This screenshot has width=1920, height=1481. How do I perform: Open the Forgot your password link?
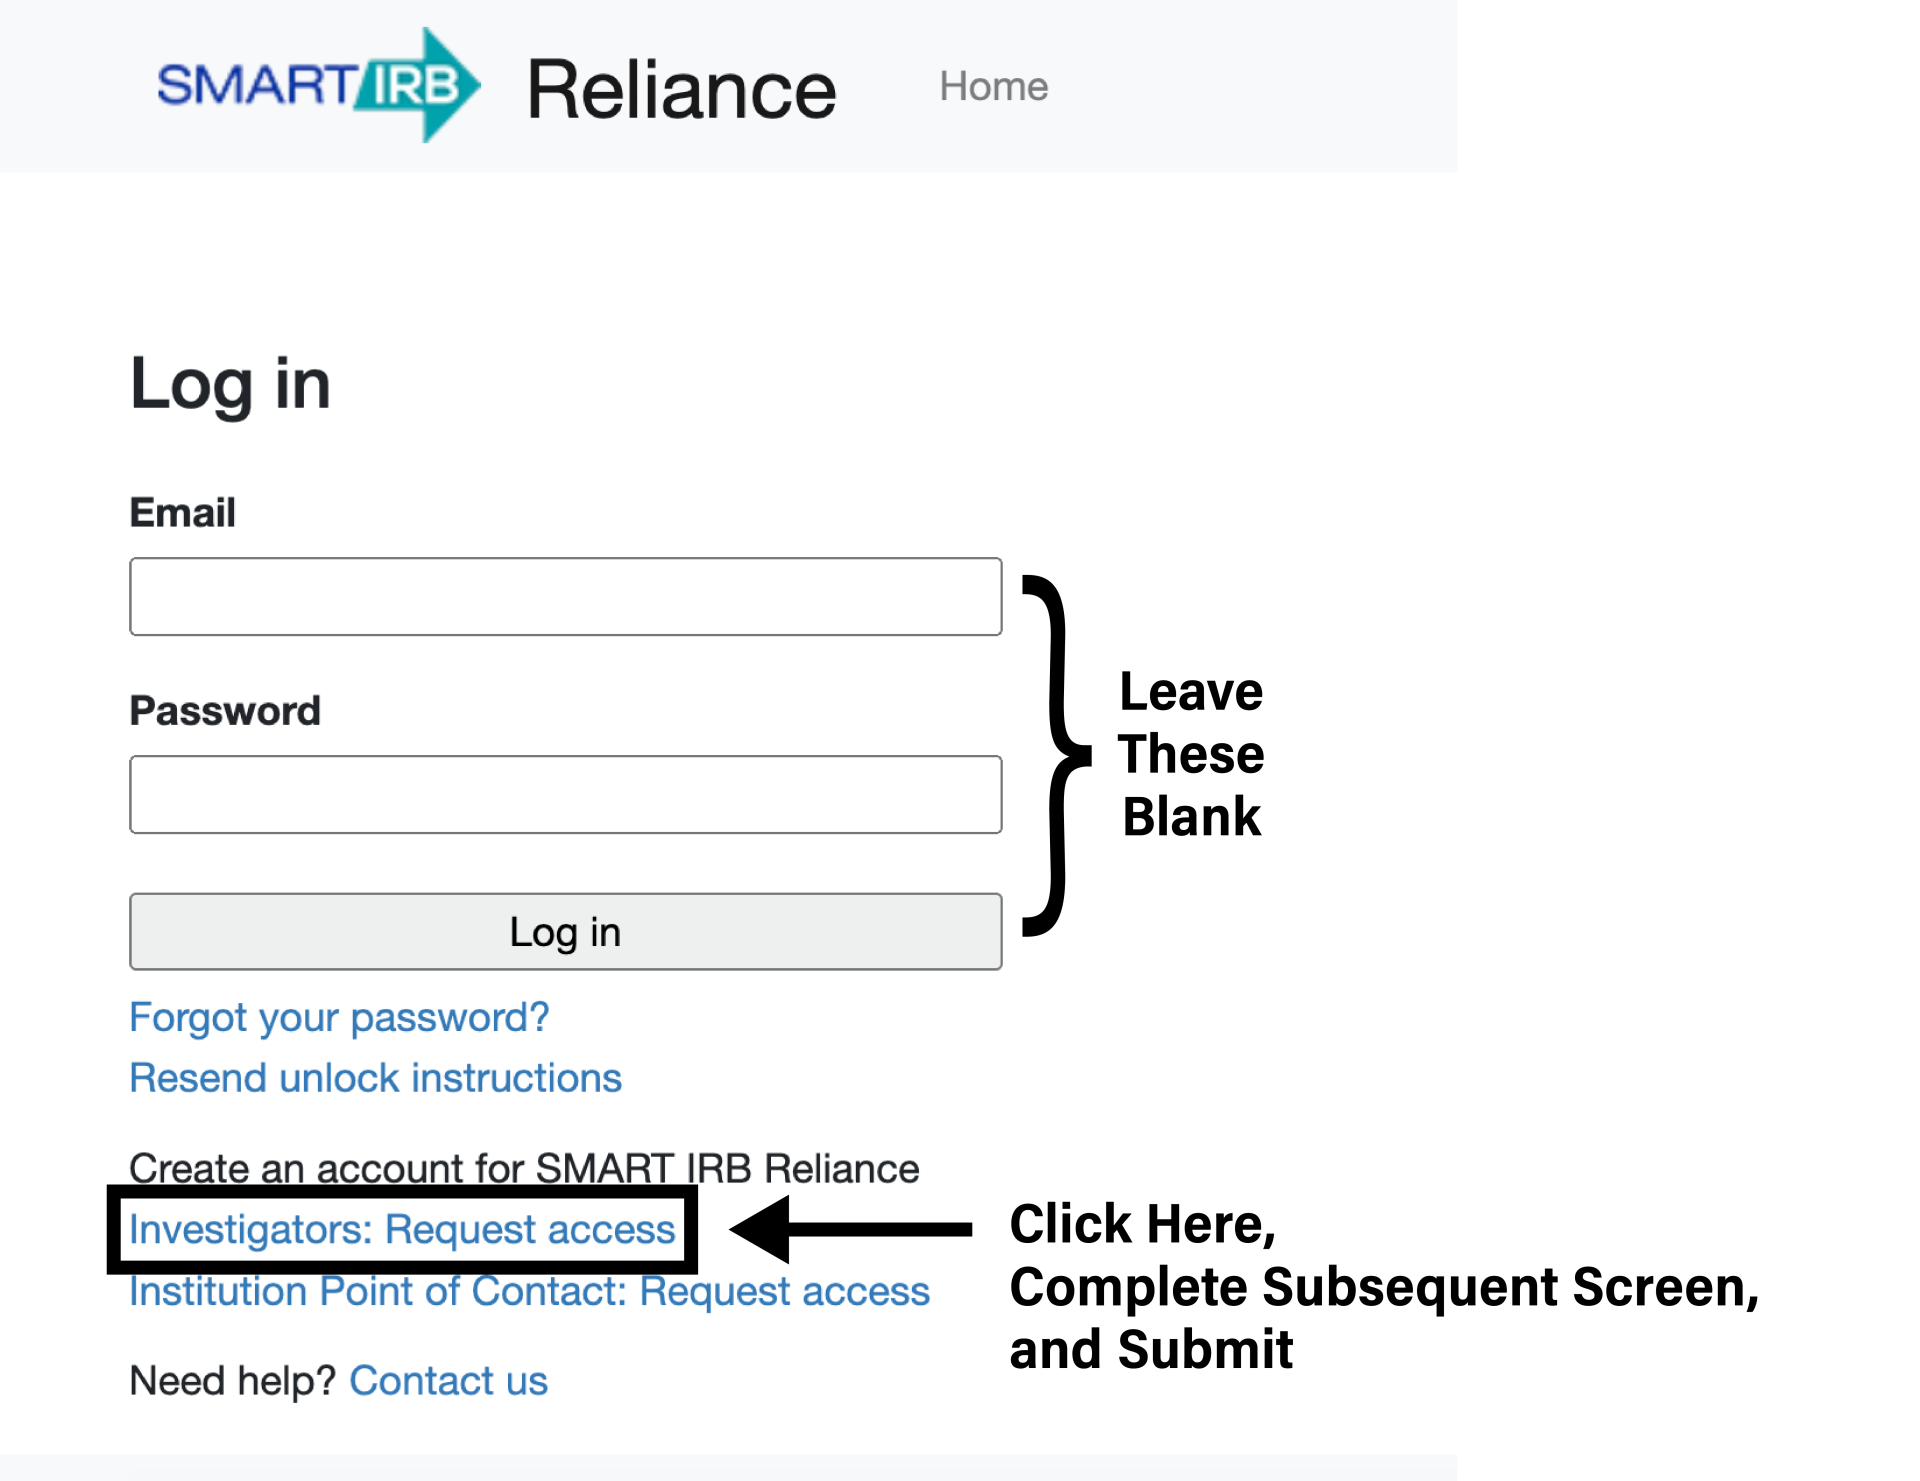339,1017
